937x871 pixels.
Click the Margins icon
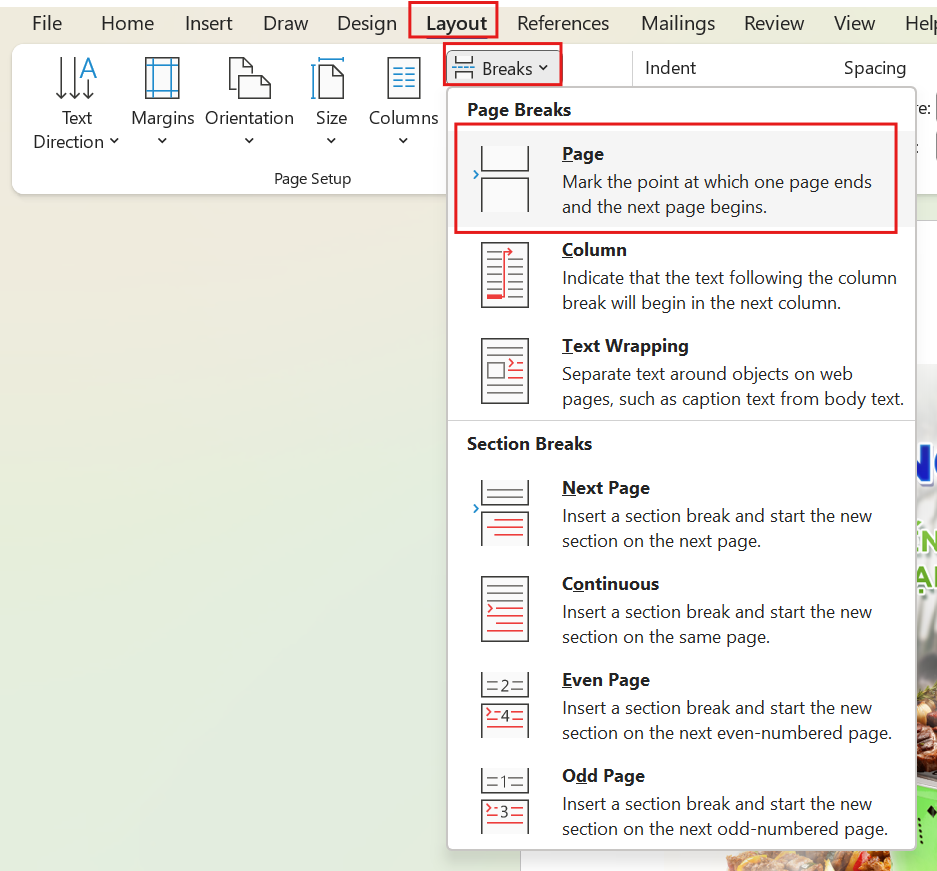[162, 78]
